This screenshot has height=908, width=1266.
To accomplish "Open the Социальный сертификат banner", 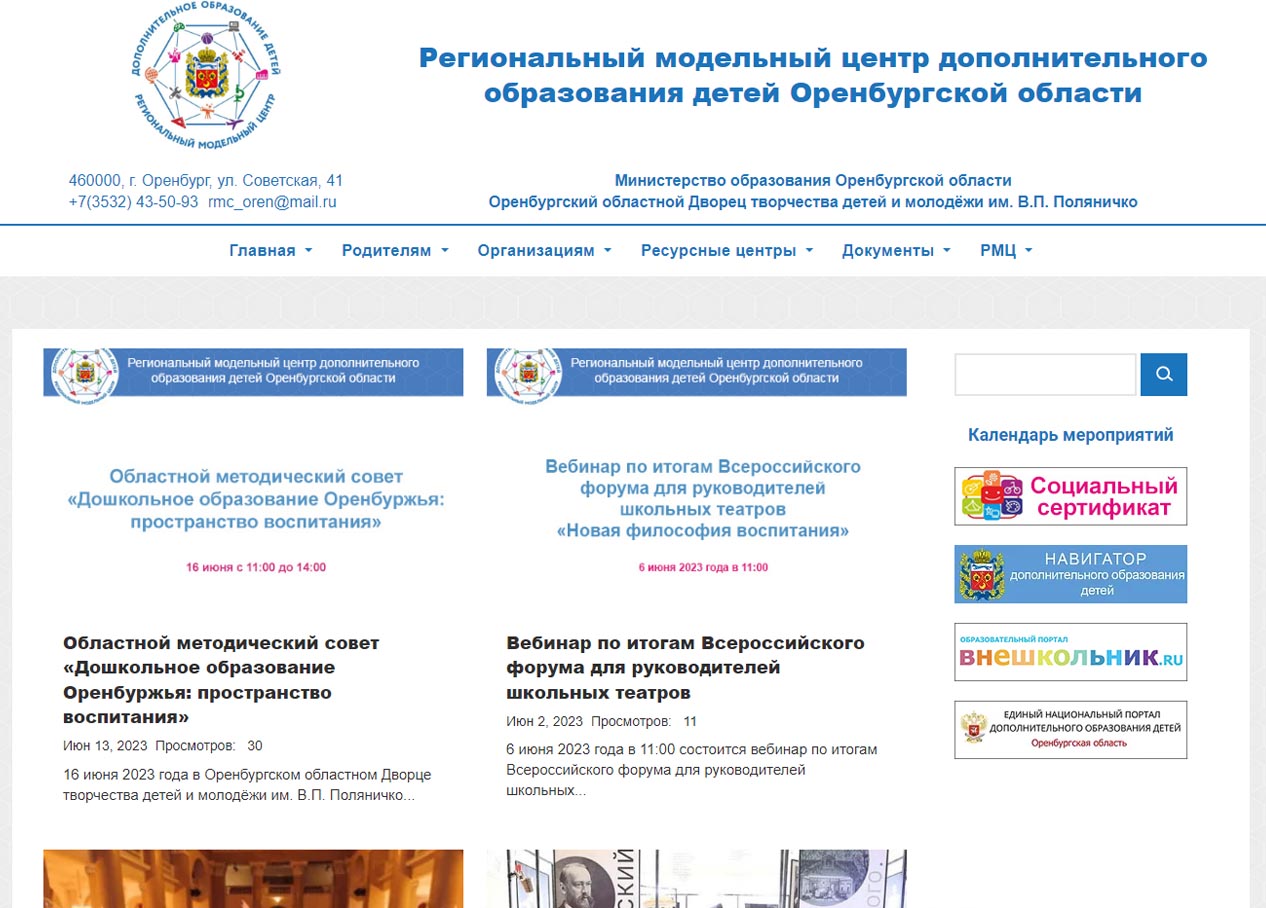I will (x=1070, y=496).
